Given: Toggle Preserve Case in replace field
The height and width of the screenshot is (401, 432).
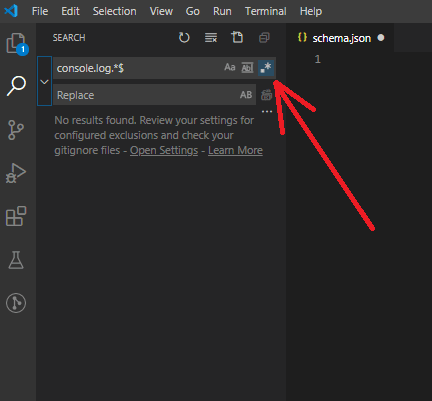Looking at the screenshot, I should (246, 95).
